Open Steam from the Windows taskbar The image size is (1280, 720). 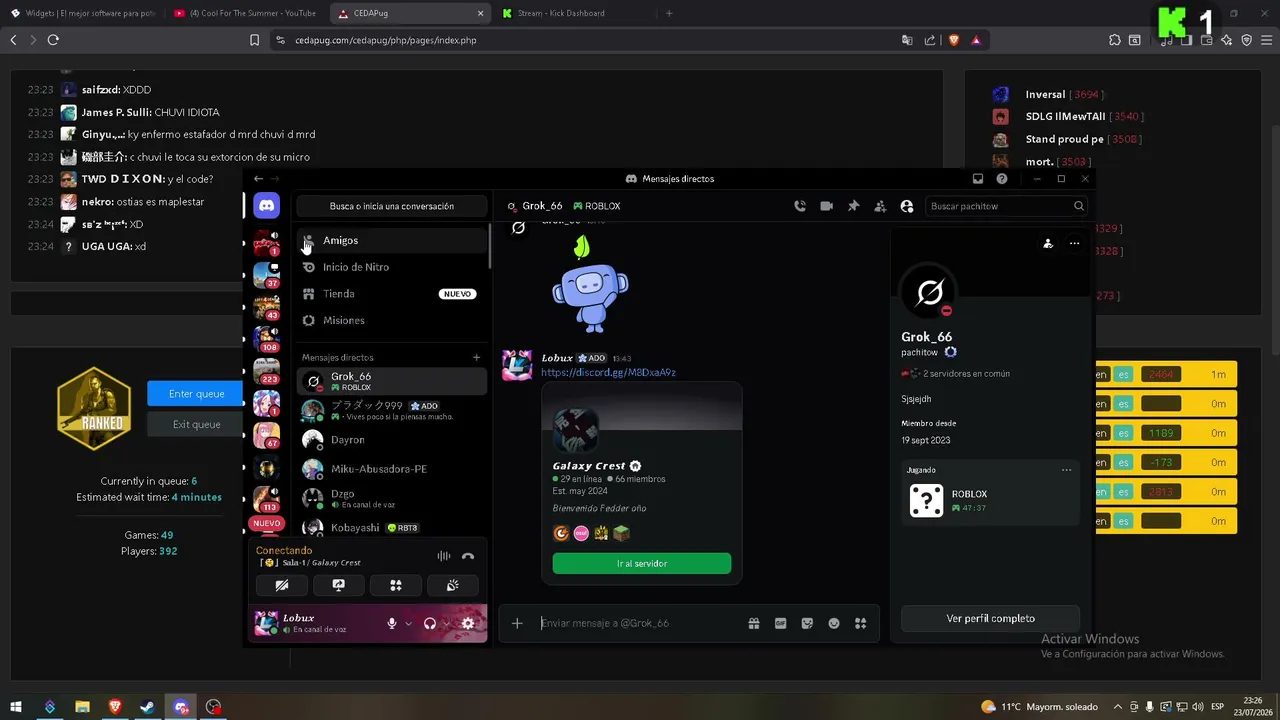click(x=147, y=707)
